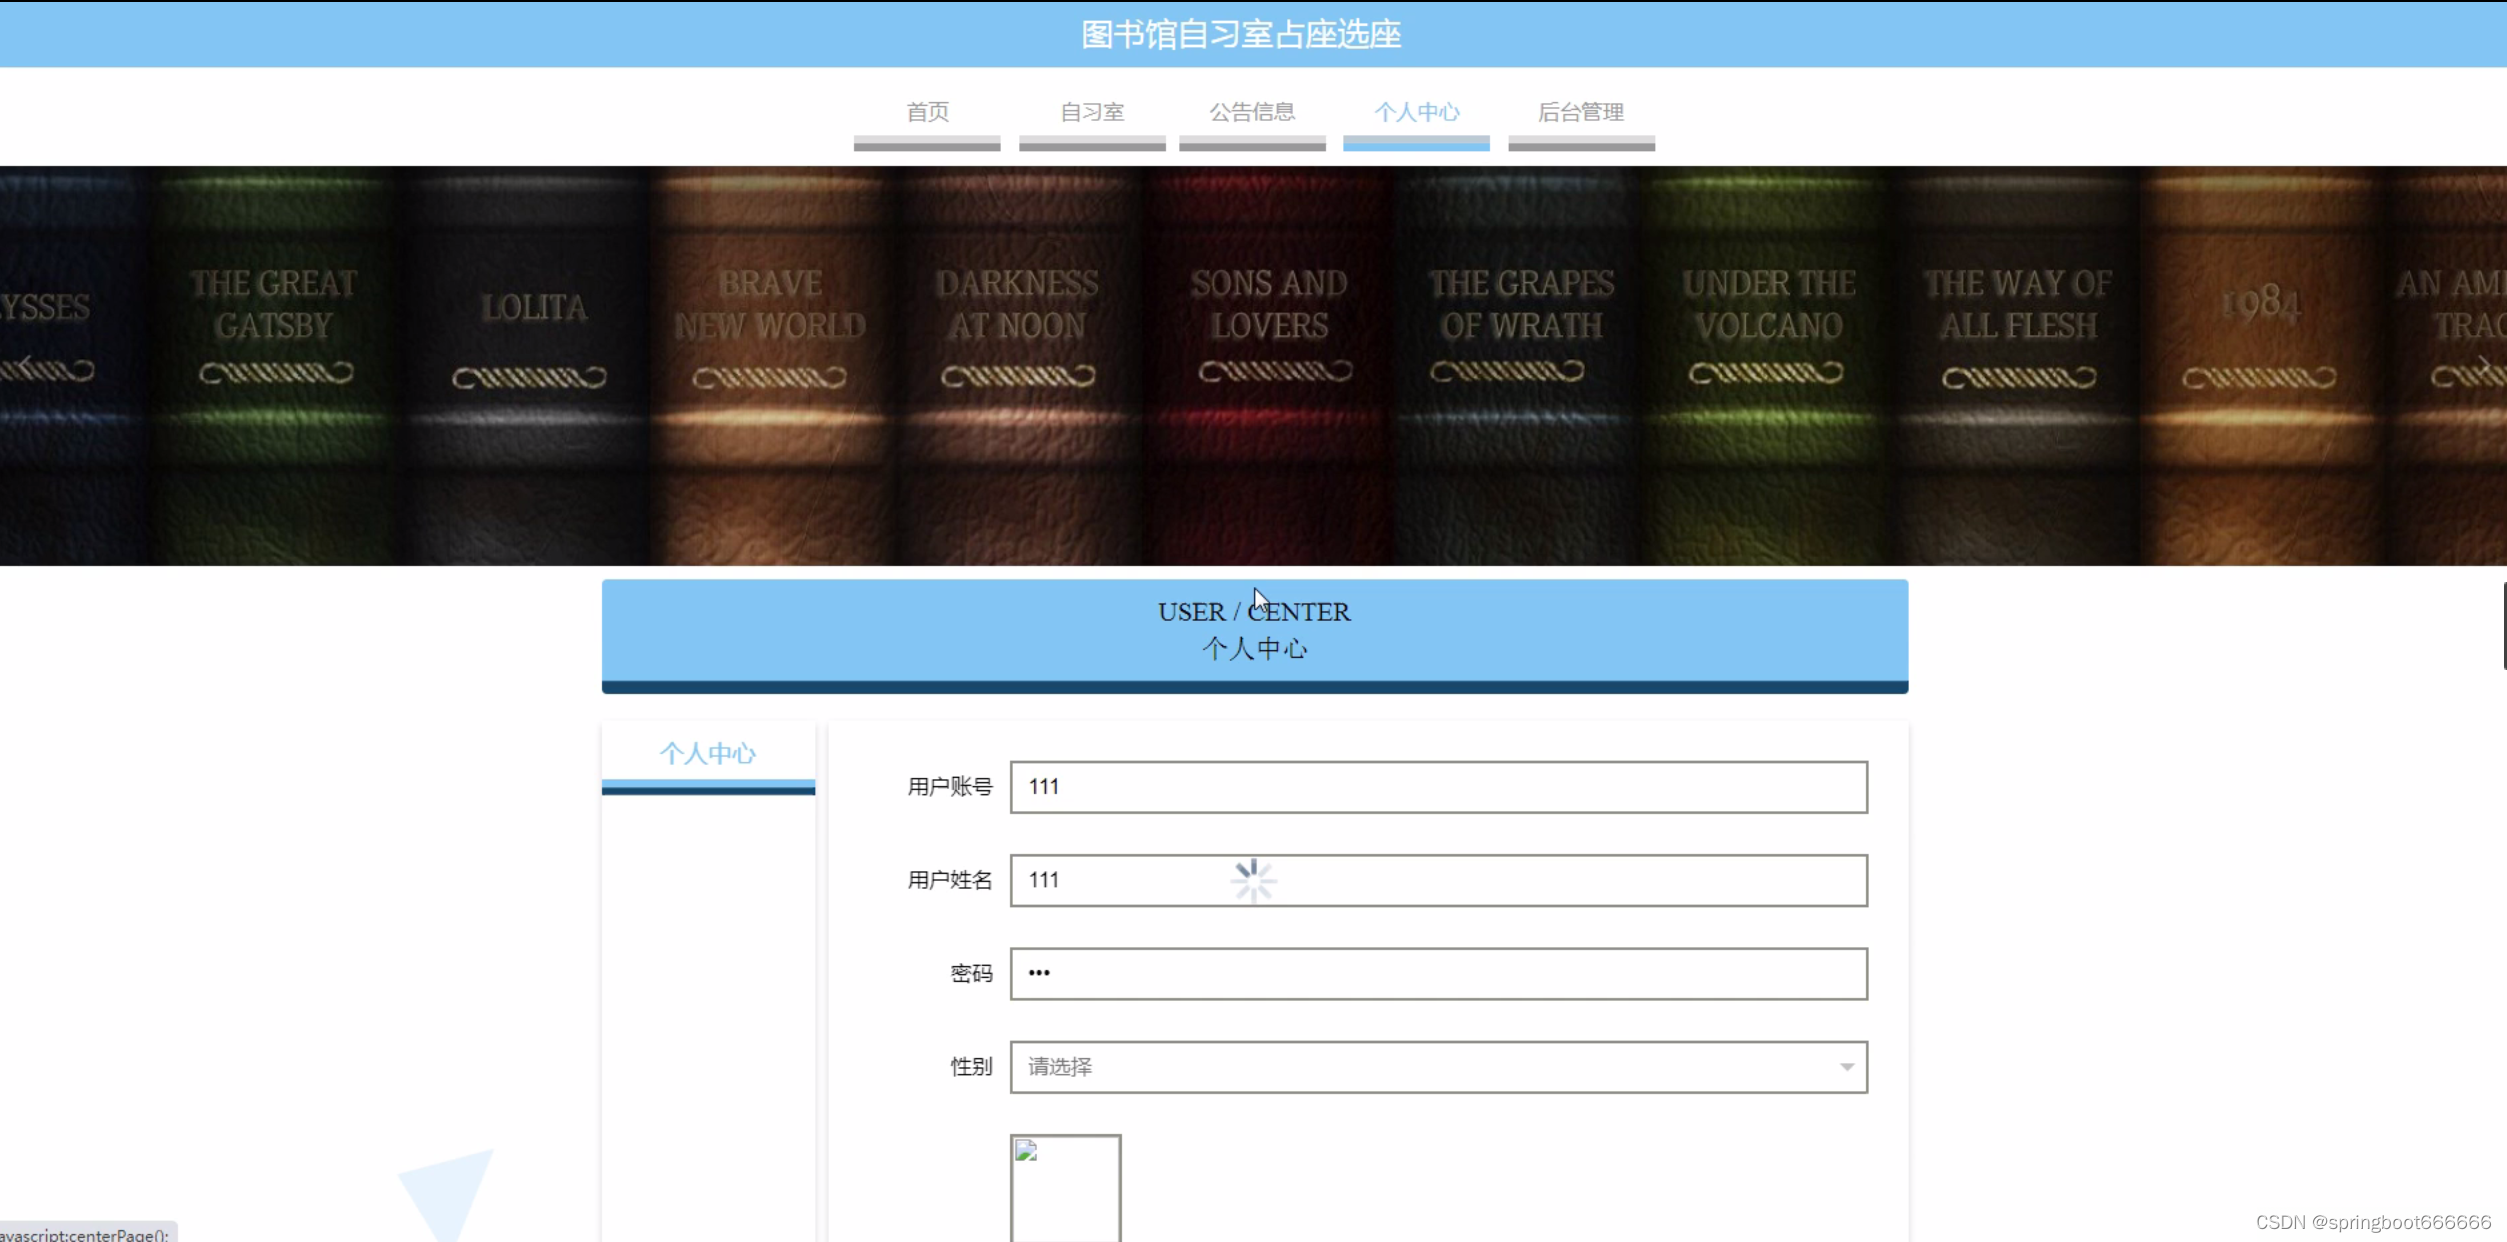The image size is (2507, 1242).
Task: Click the carousel next arrow
Action: pos(2483,363)
